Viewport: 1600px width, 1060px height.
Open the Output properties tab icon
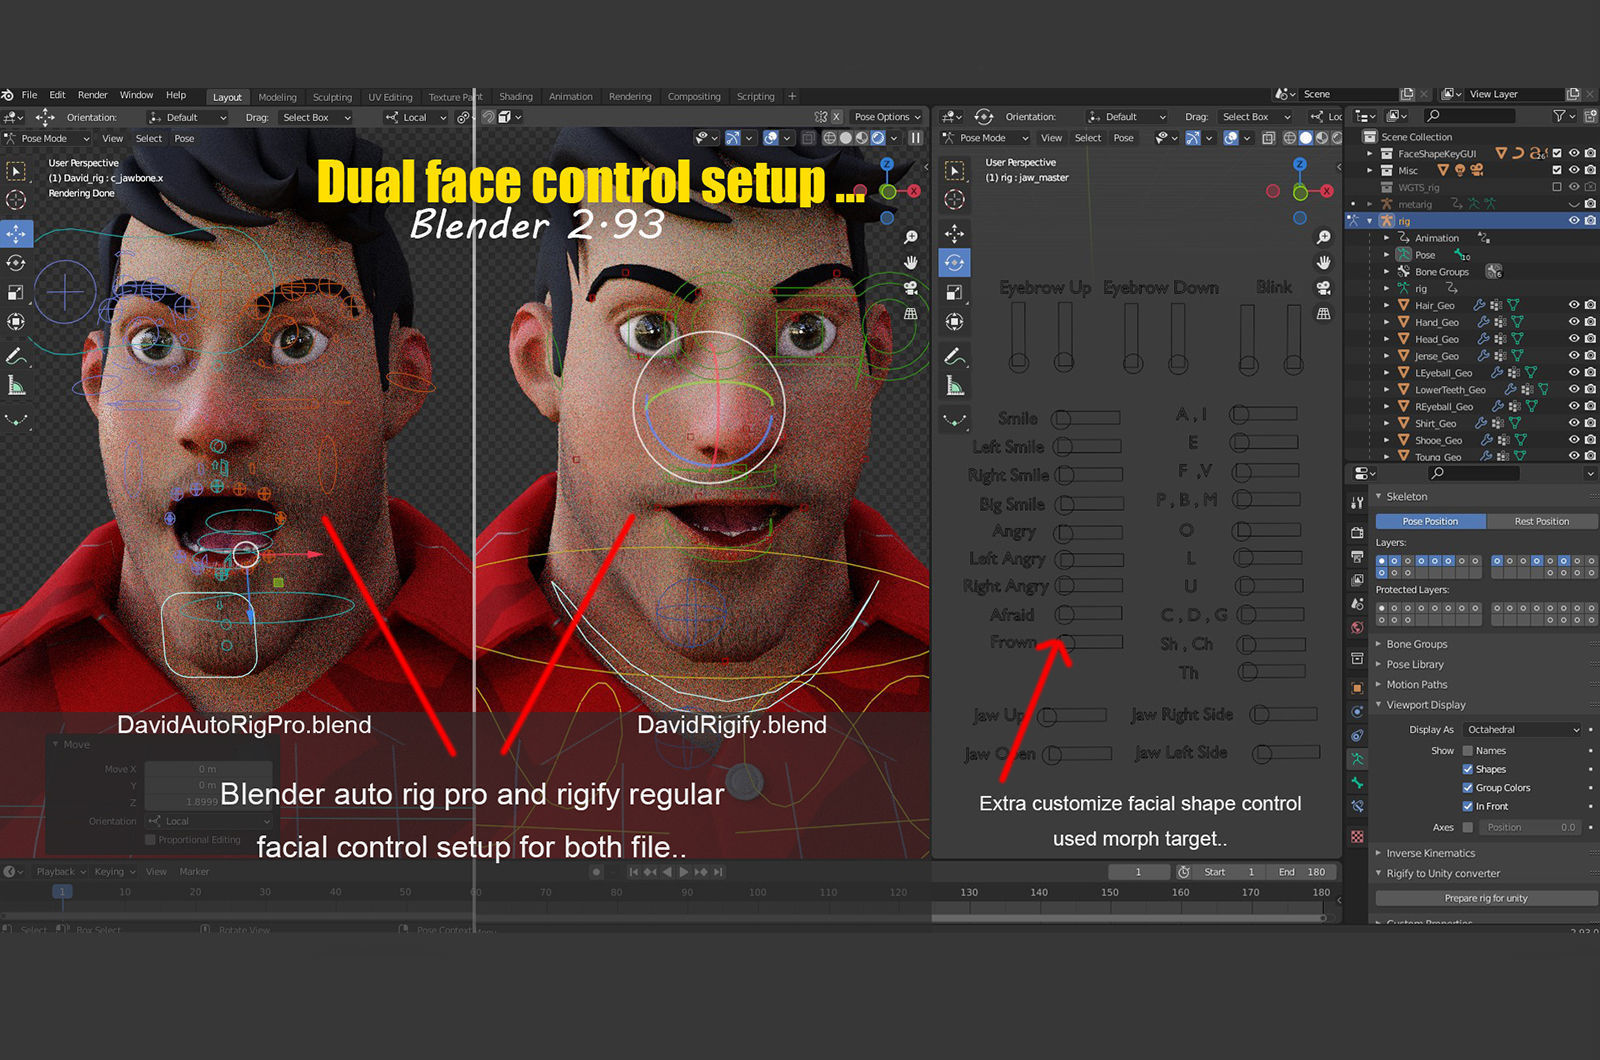click(1357, 556)
